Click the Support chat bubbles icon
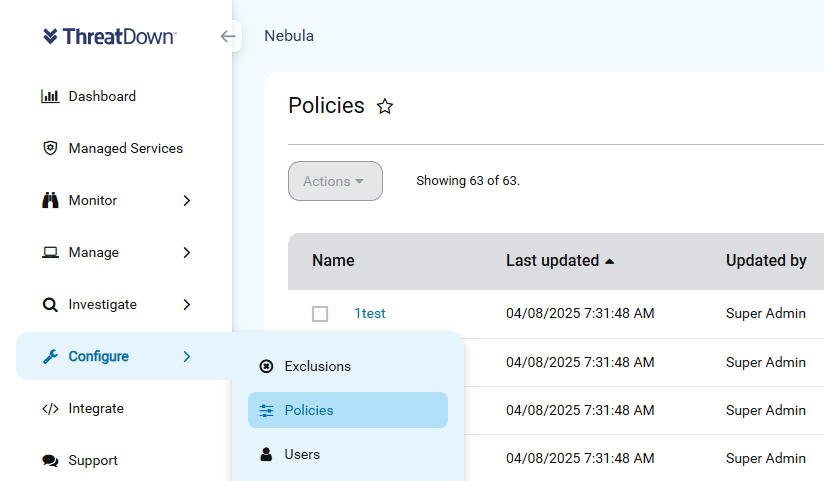Screen dimensions: 824x481 [50, 460]
